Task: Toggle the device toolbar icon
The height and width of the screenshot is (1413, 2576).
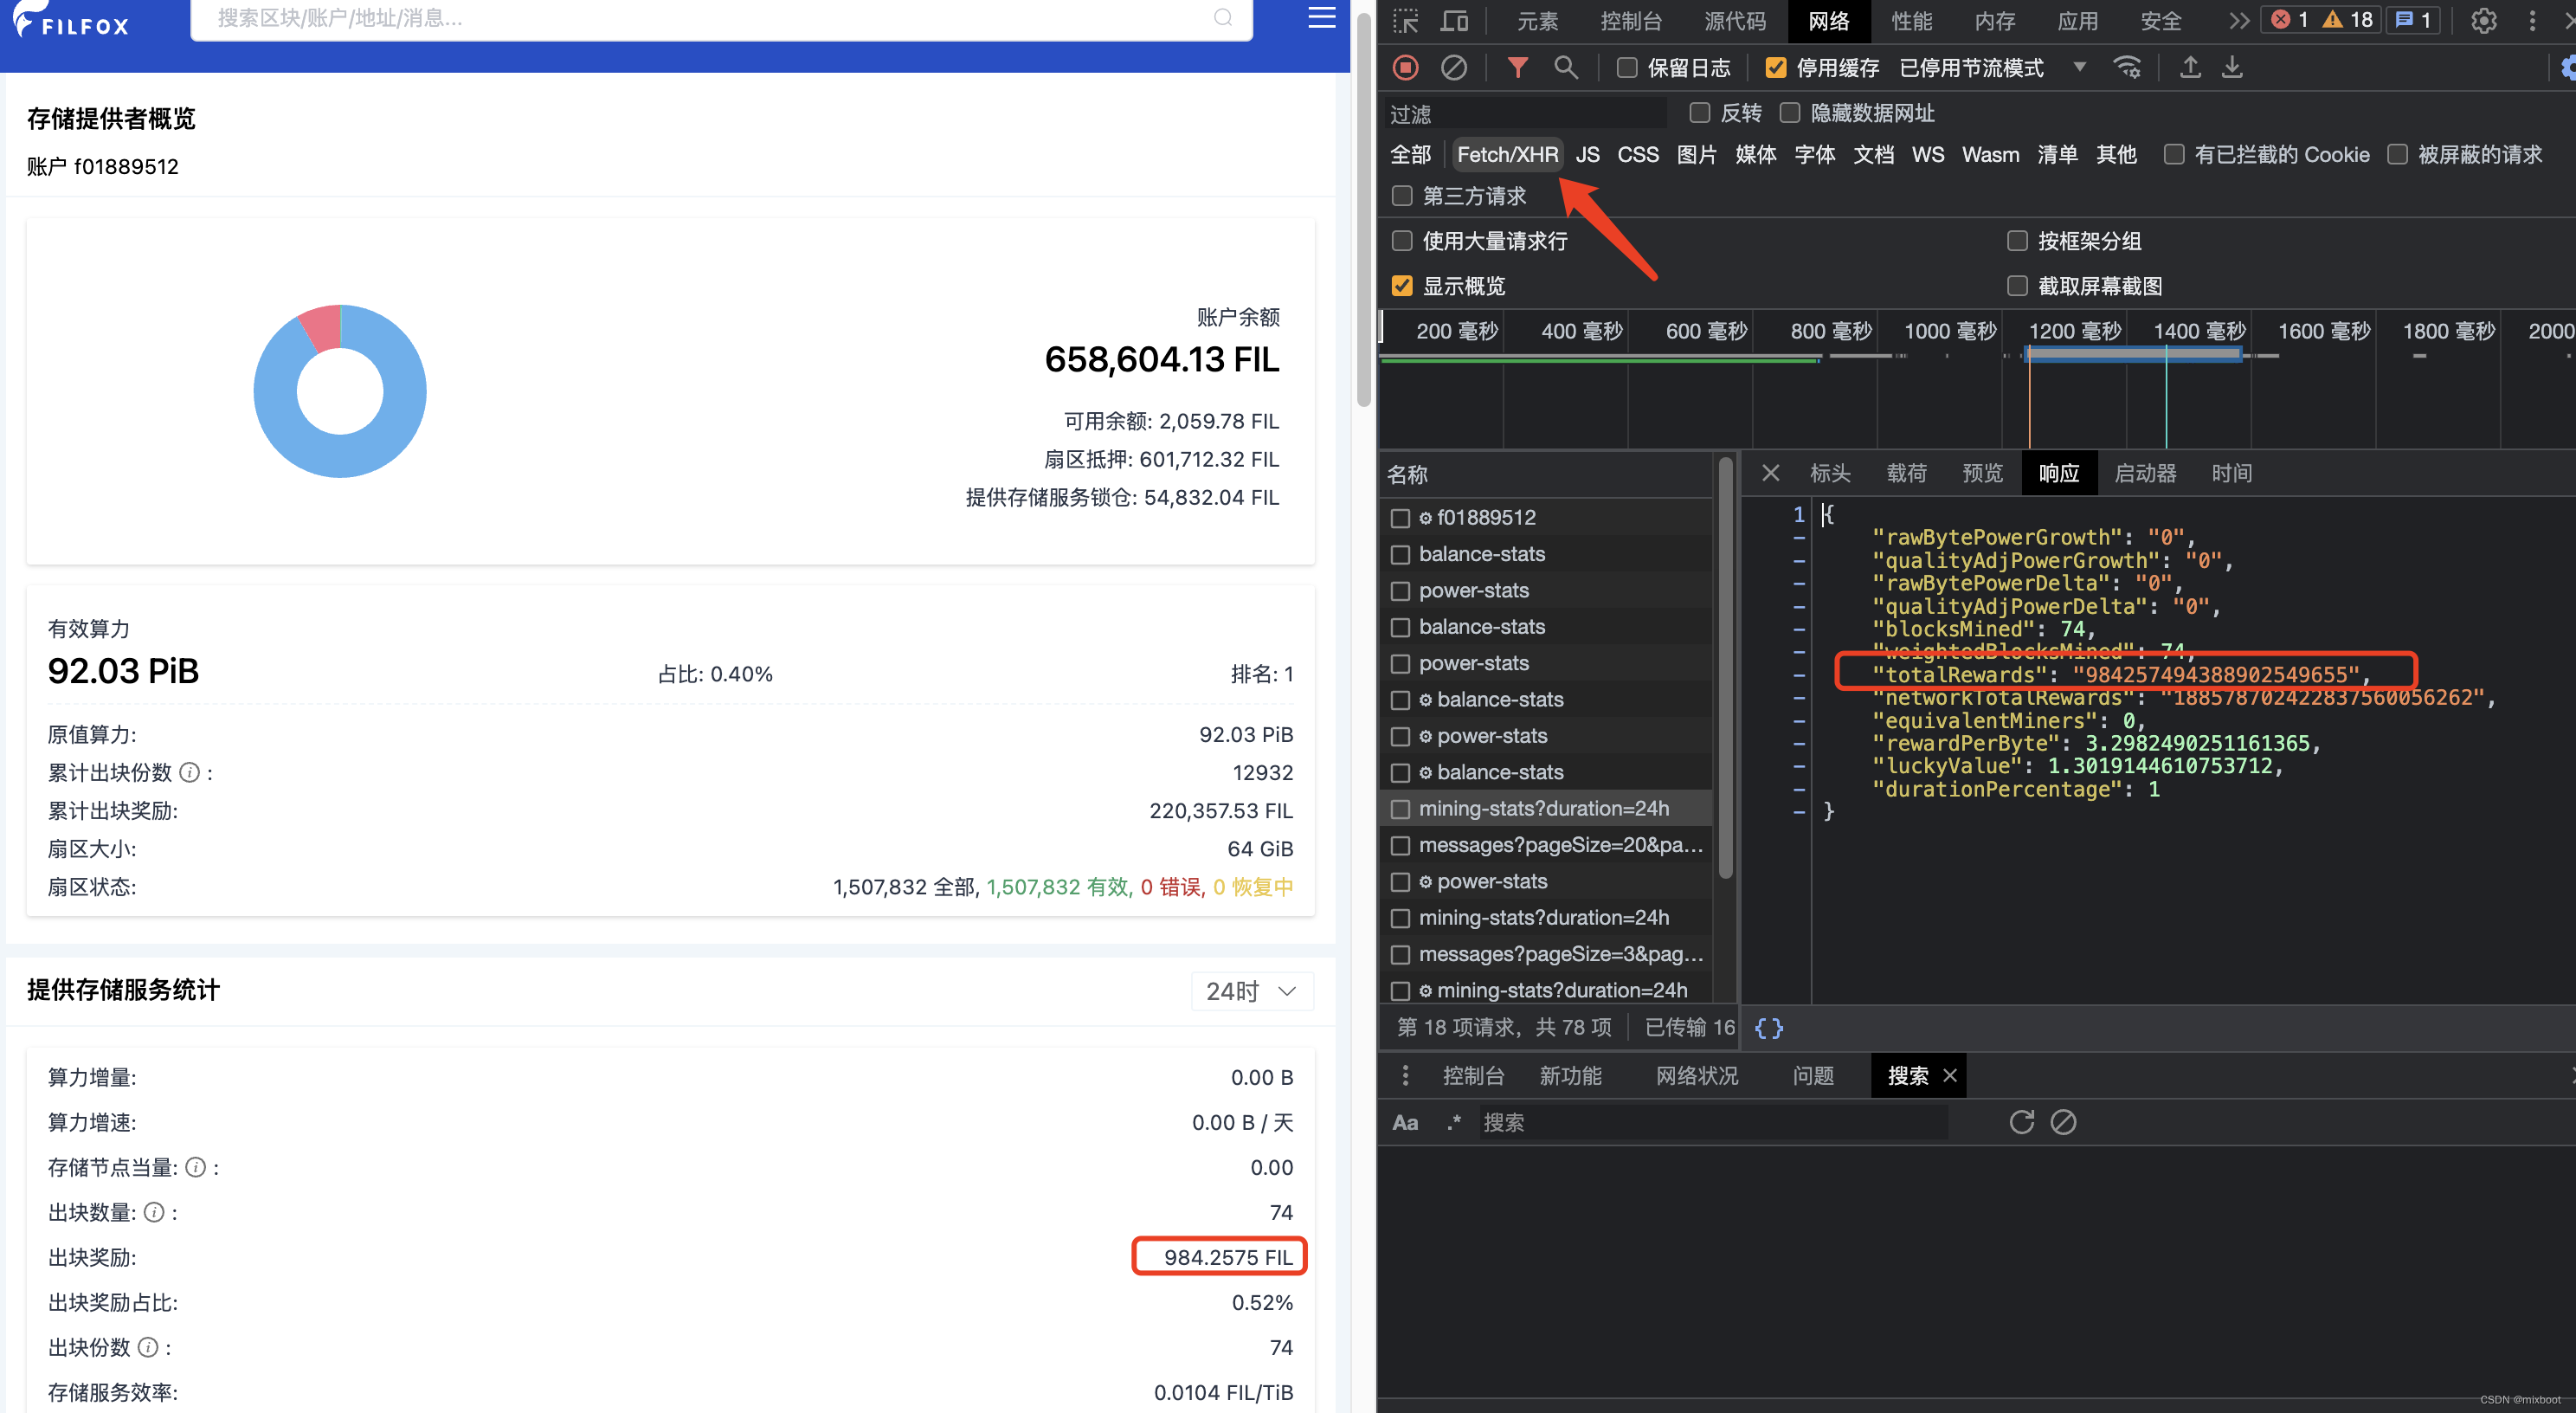Action: pos(1454,21)
